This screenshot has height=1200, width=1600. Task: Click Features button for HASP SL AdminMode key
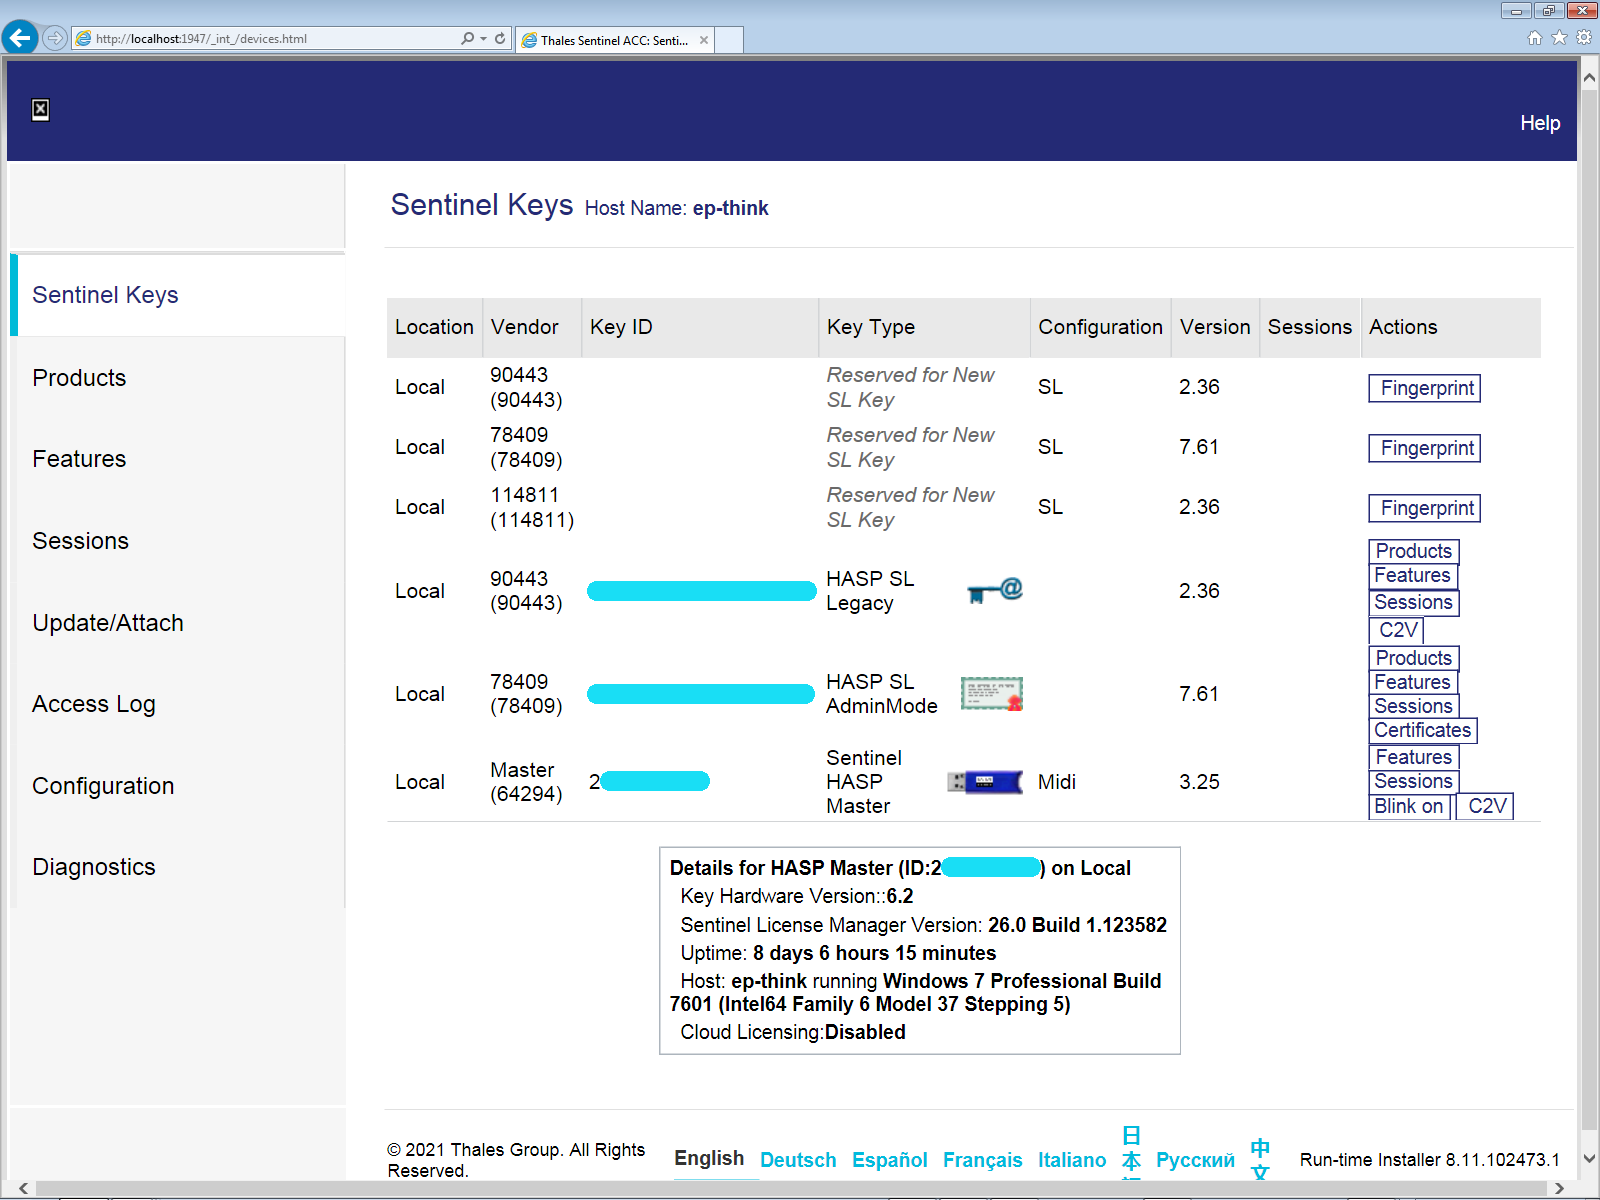[x=1412, y=682]
